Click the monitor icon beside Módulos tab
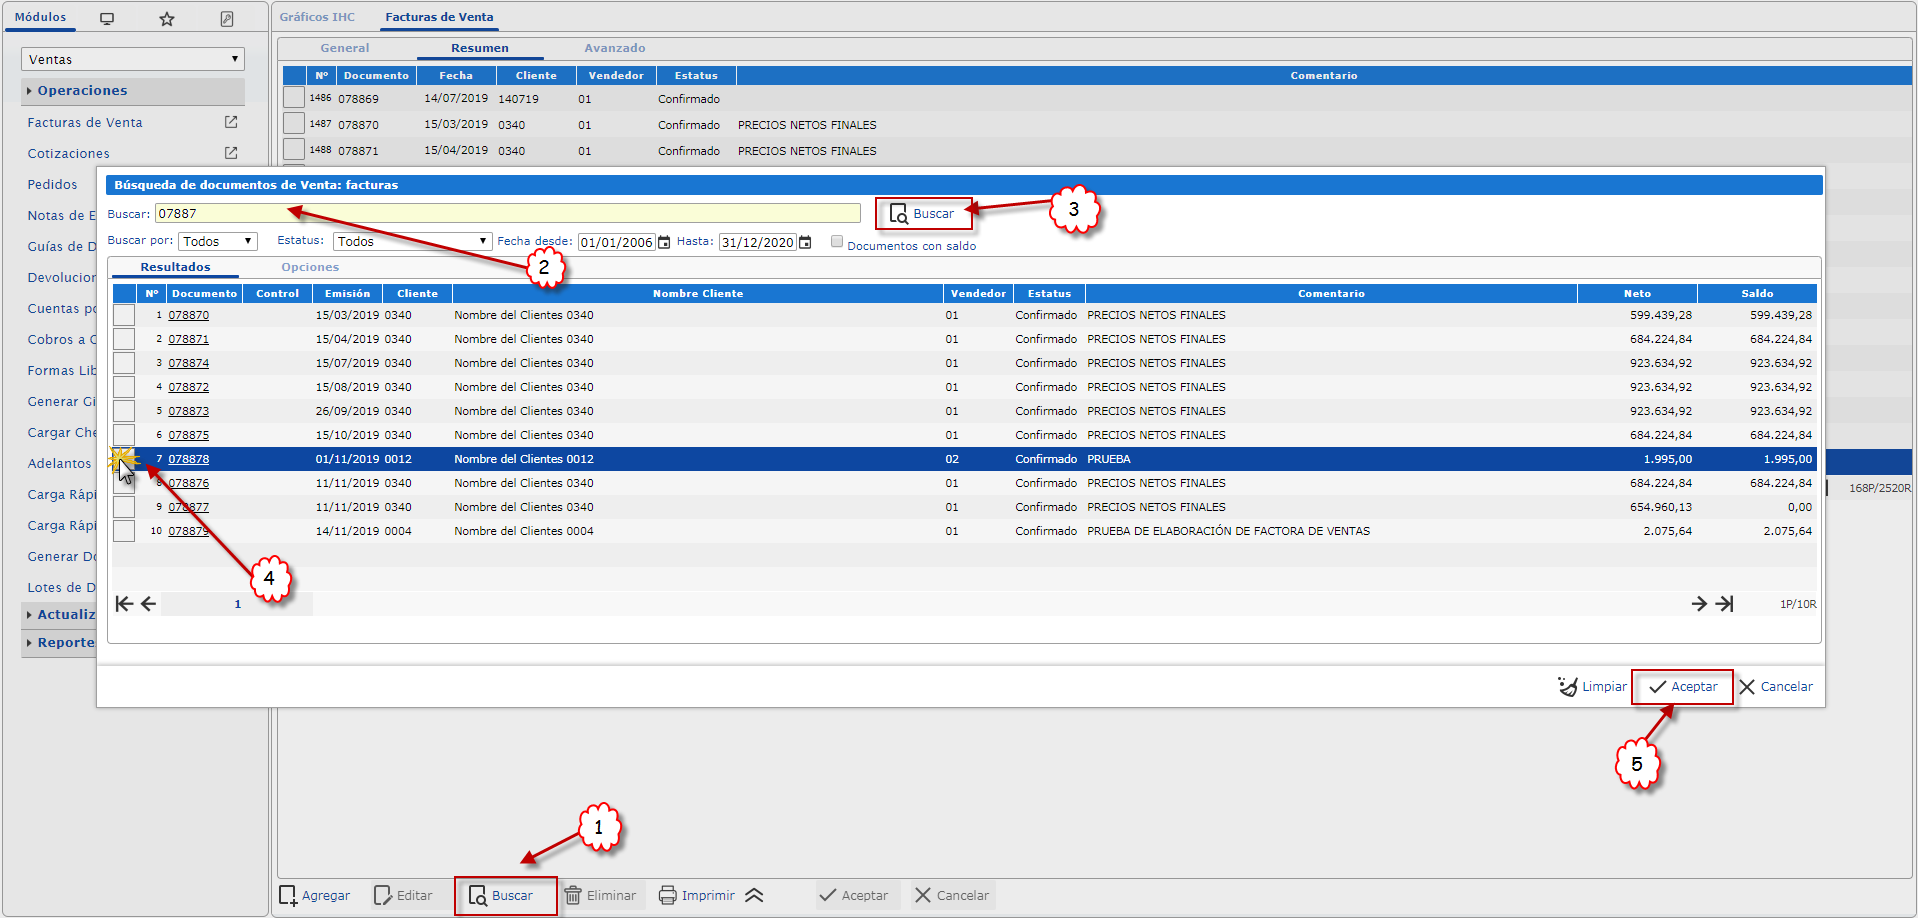Viewport: 1918px width, 918px height. coord(107,19)
